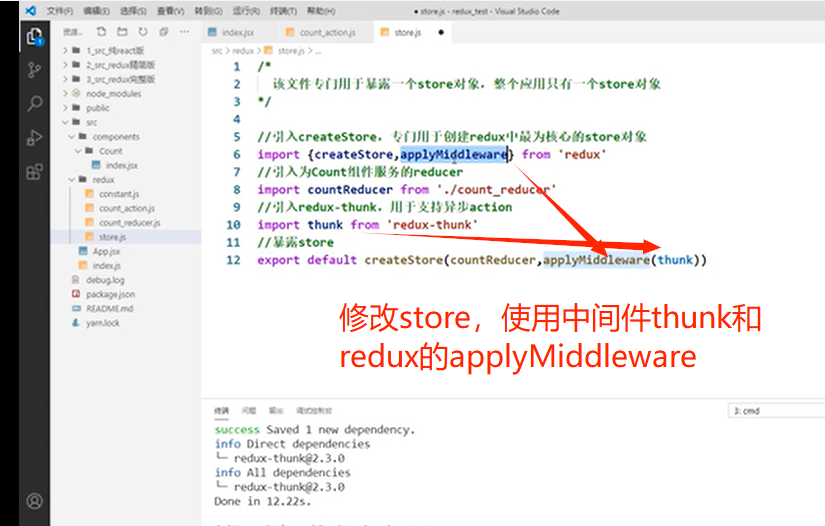
Task: Click 'createStore' in the line 6 import
Action: pos(354,154)
